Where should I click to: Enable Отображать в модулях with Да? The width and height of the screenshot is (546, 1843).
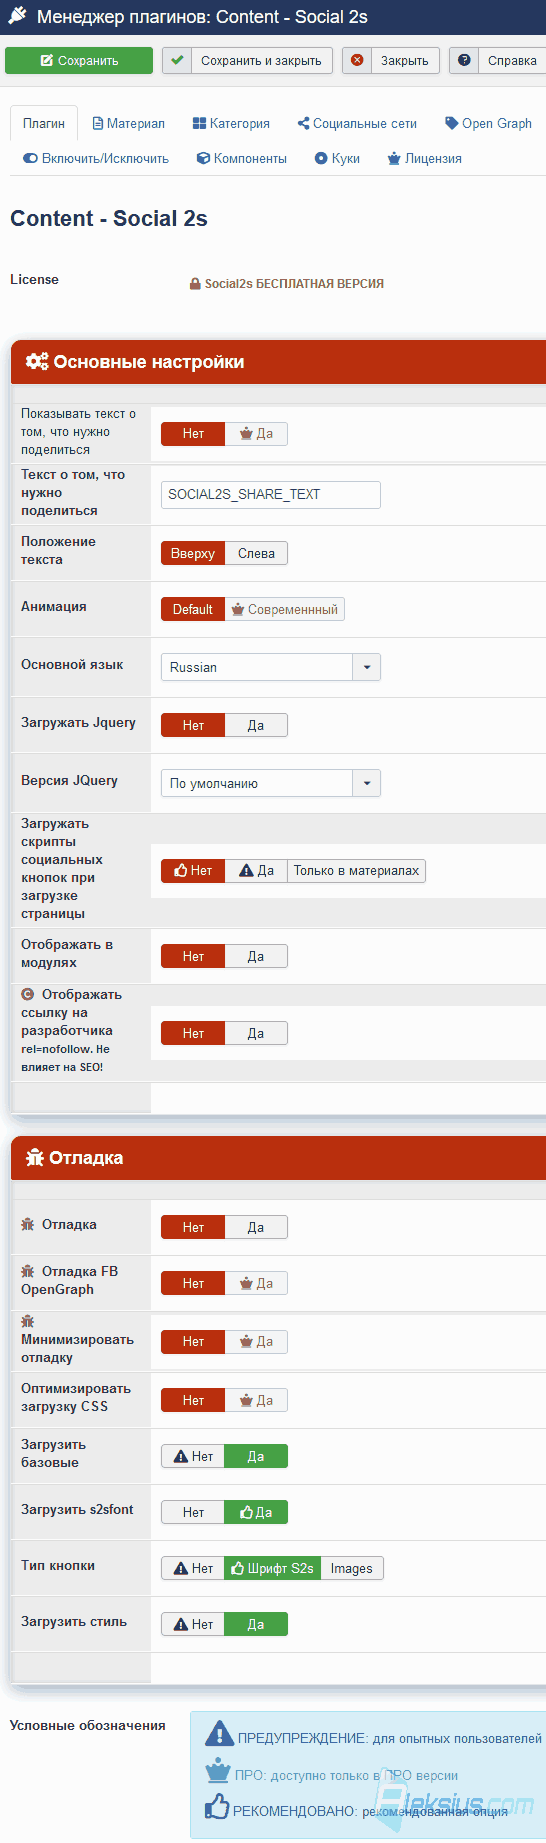pyautogui.click(x=256, y=957)
